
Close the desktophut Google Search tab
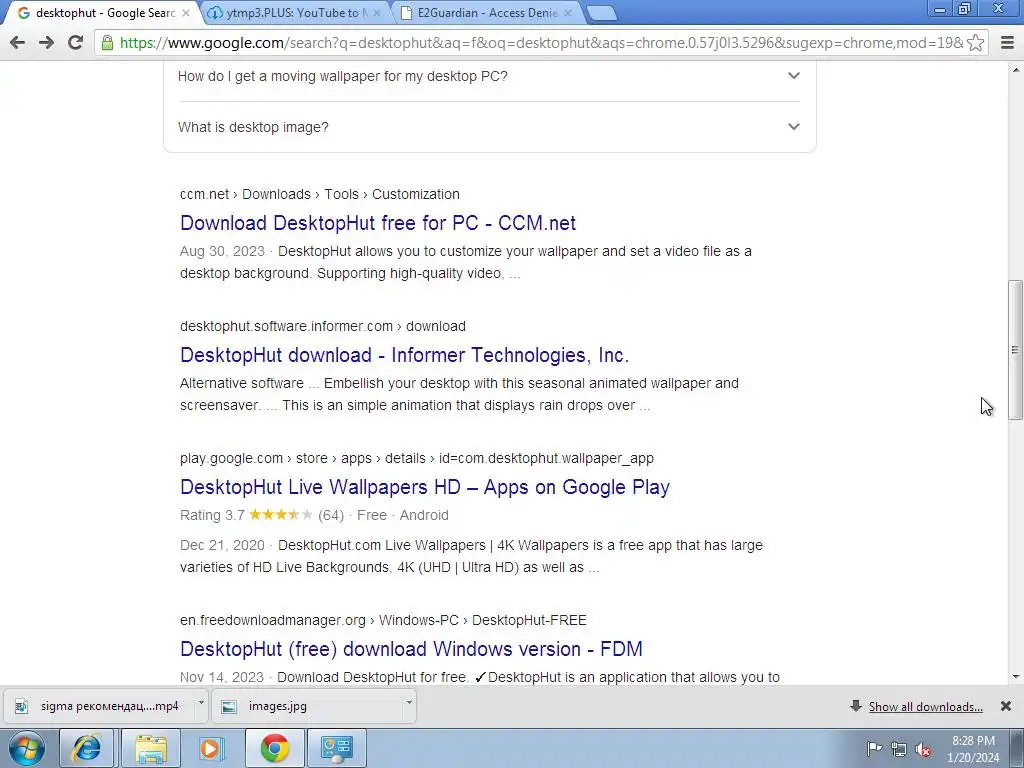tap(185, 13)
